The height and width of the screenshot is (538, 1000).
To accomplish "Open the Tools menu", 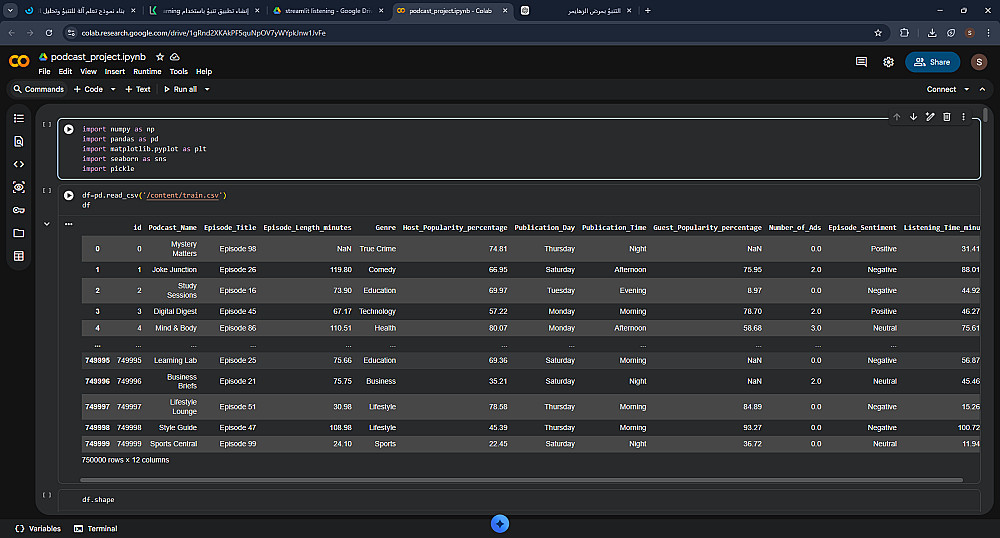I will point(179,72).
